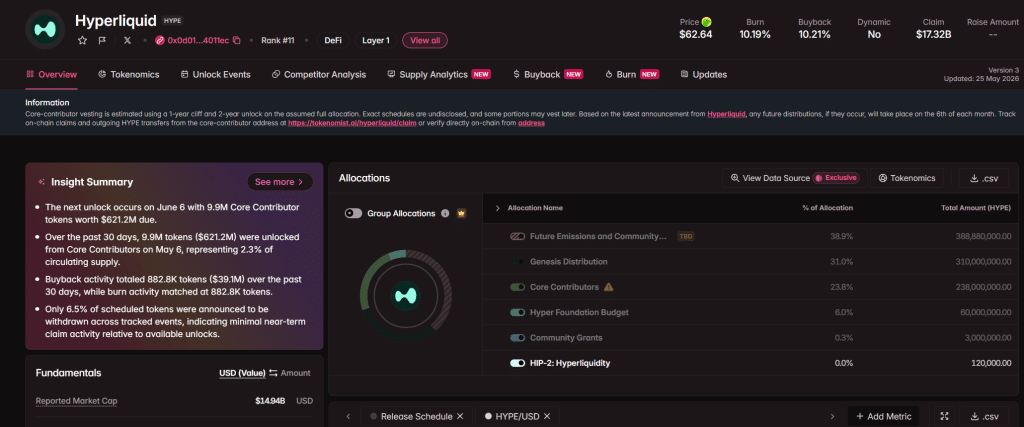Copy the 0x0d01...4011ec contract address
1024x427 pixels.
pyautogui.click(x=236, y=40)
